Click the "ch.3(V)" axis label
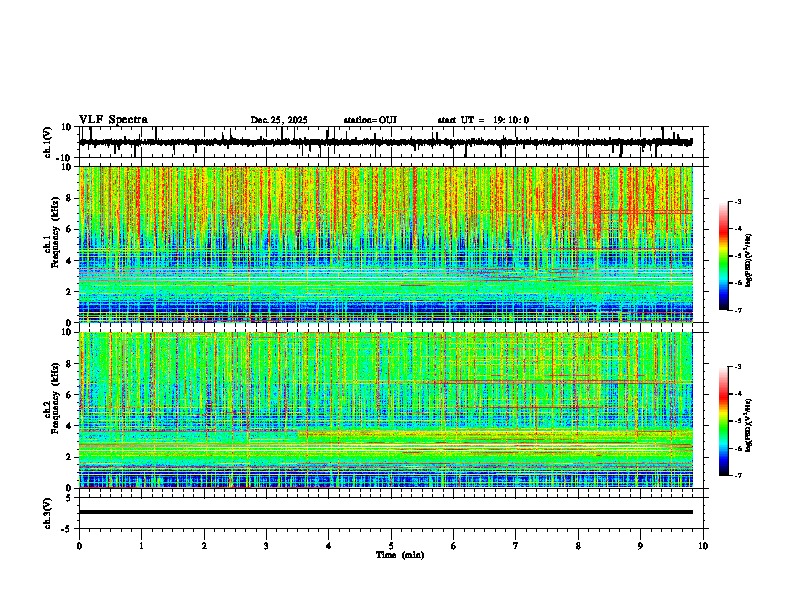The image size is (792, 612). [x=48, y=514]
